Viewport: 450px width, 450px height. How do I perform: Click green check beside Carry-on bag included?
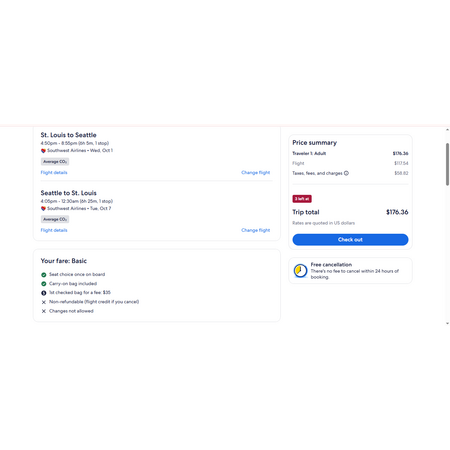[44, 284]
